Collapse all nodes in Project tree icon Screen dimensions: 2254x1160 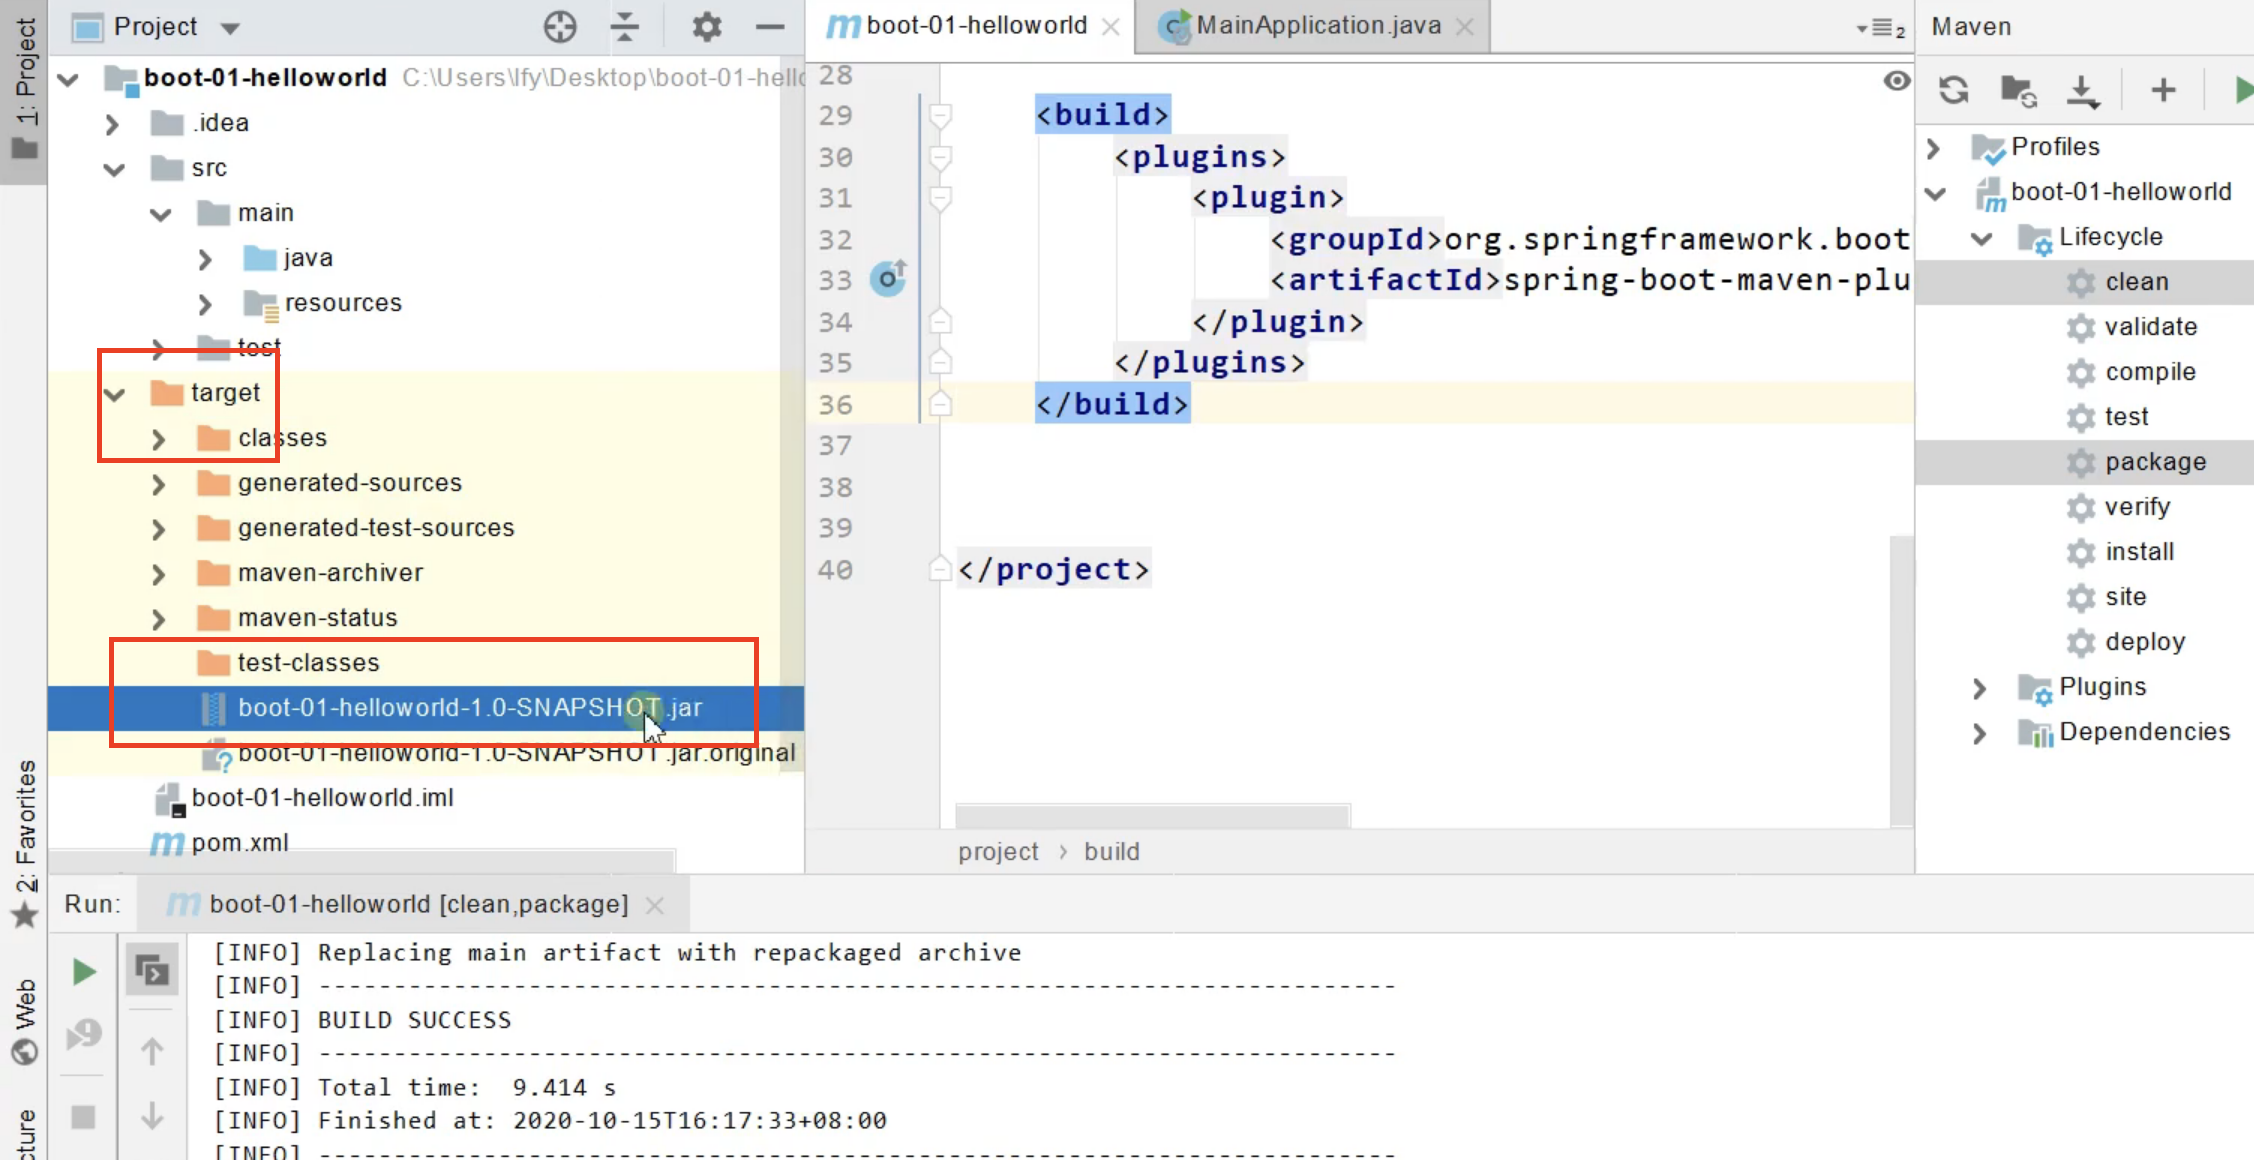pos(626,27)
